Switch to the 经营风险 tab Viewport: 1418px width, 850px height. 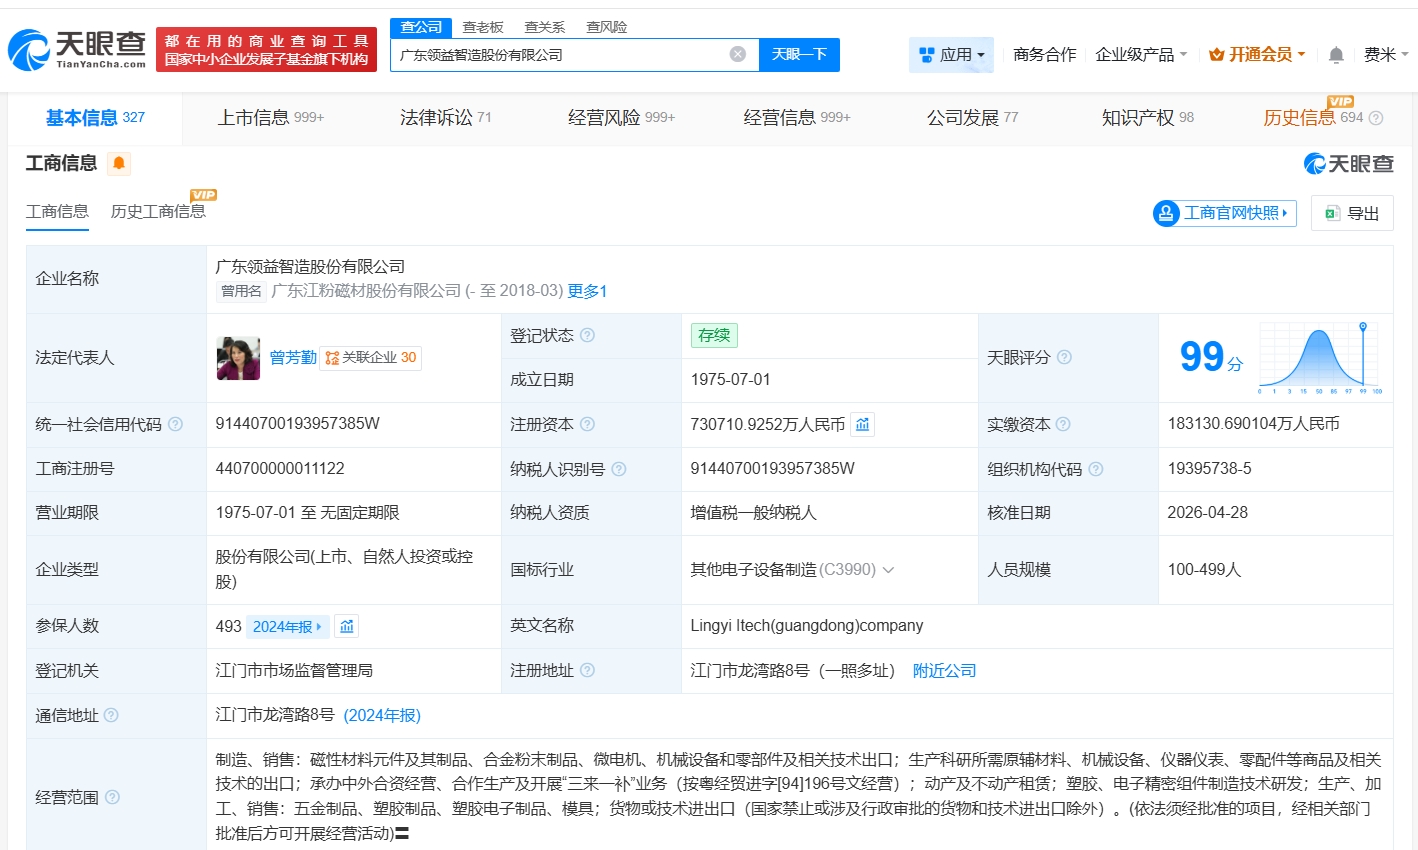[621, 118]
